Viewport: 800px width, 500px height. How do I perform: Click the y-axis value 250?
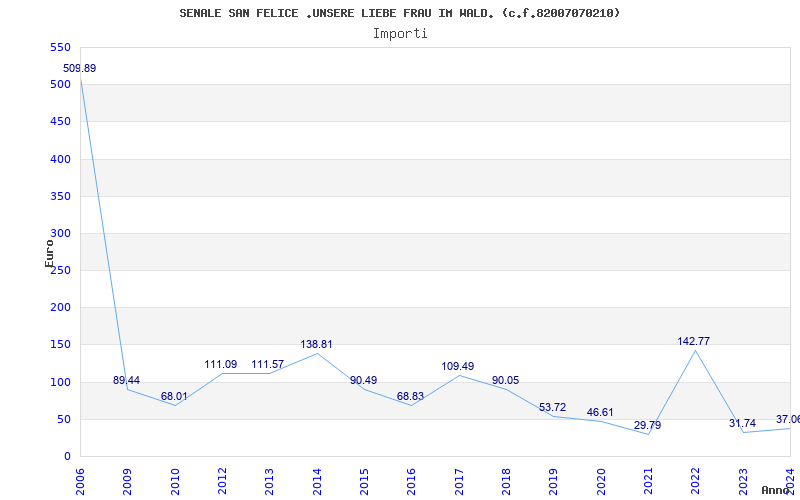60,271
